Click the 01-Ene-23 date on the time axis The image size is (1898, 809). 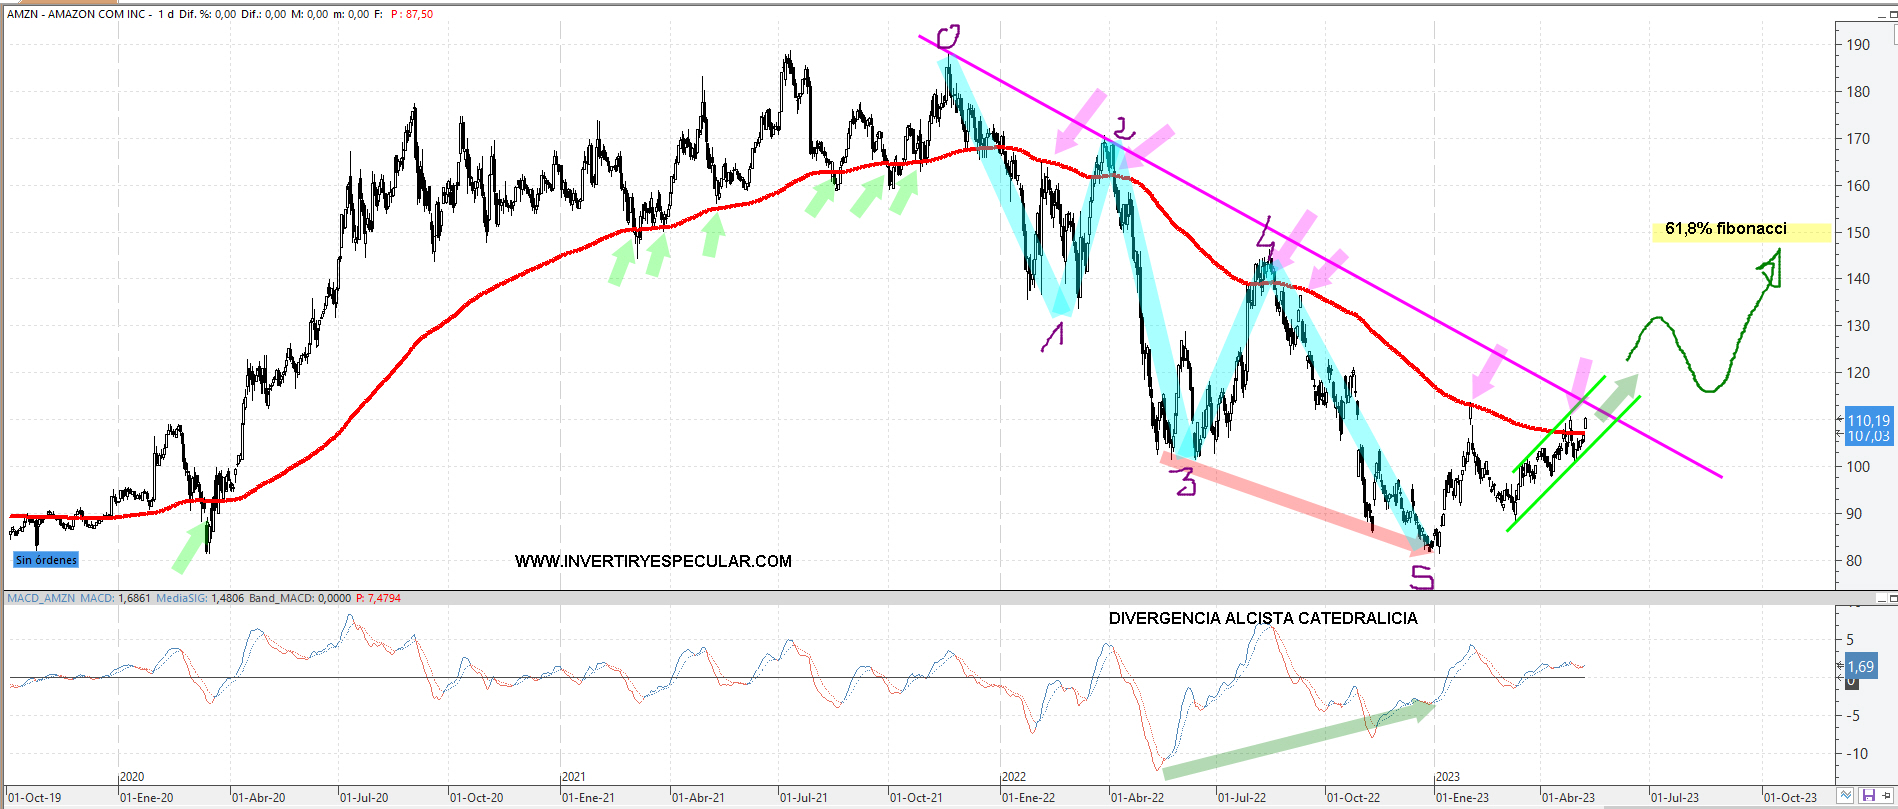click(1462, 797)
